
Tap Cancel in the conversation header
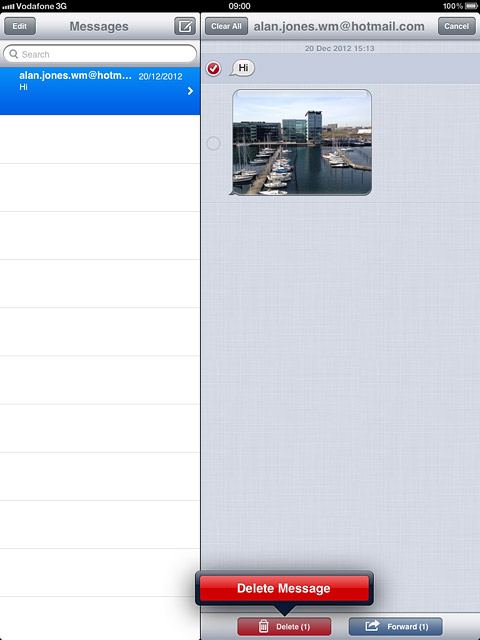(456, 26)
